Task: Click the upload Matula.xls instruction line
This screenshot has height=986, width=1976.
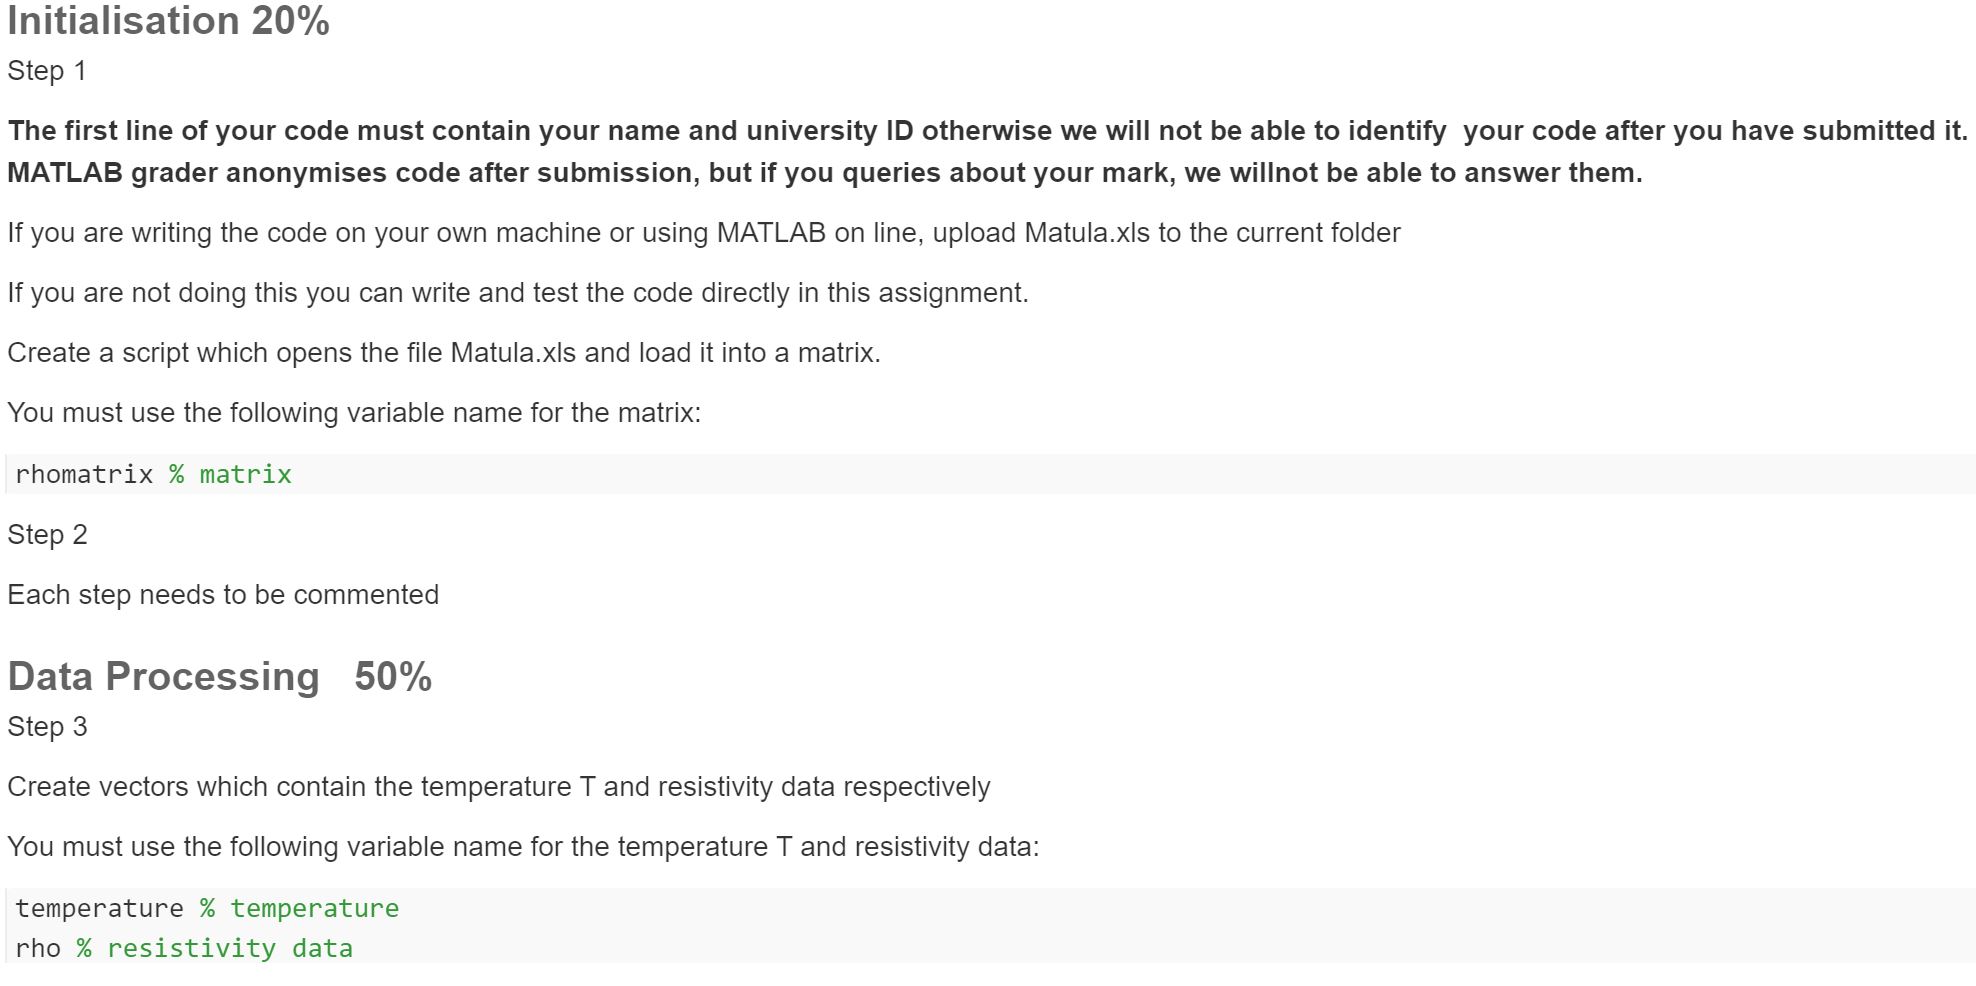Action: pos(704,233)
